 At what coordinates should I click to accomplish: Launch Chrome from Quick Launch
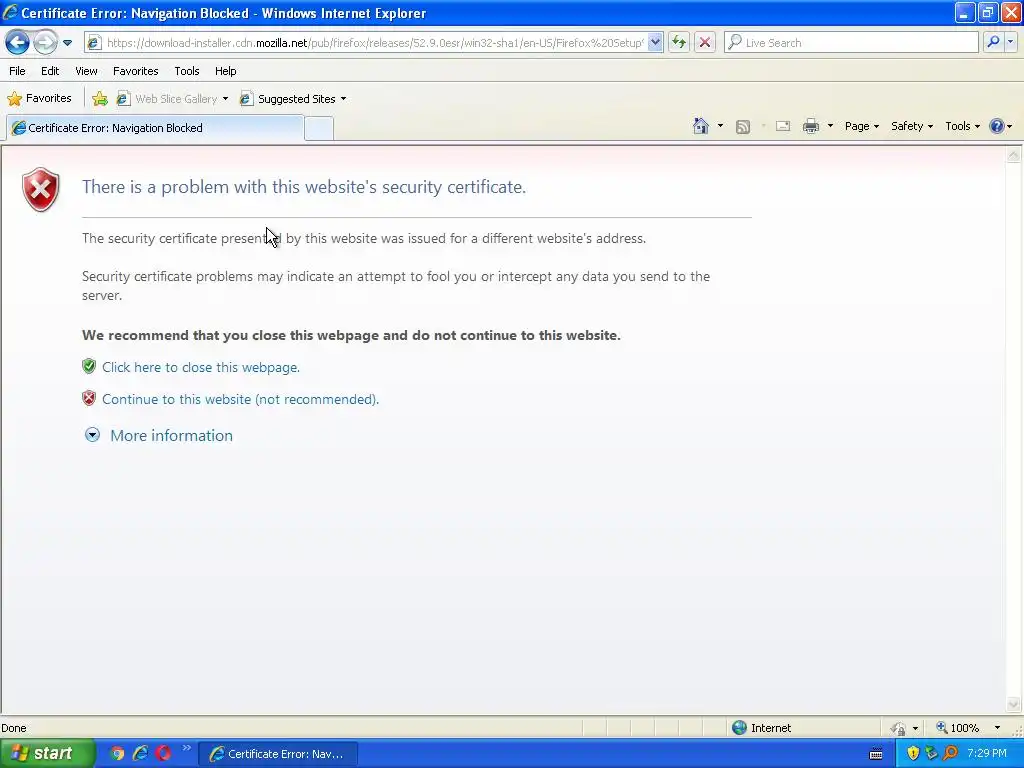117,754
